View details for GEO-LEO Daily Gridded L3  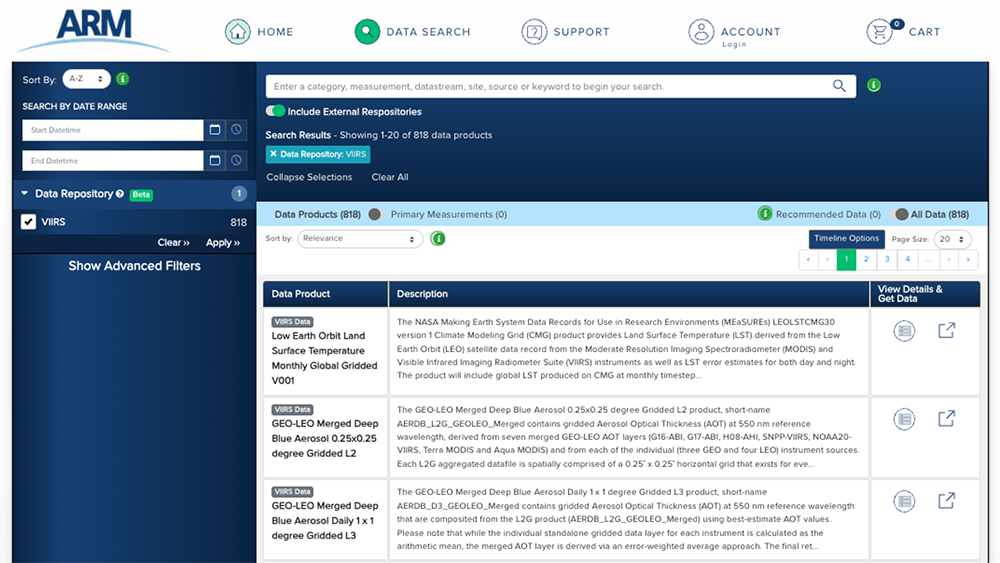(904, 501)
